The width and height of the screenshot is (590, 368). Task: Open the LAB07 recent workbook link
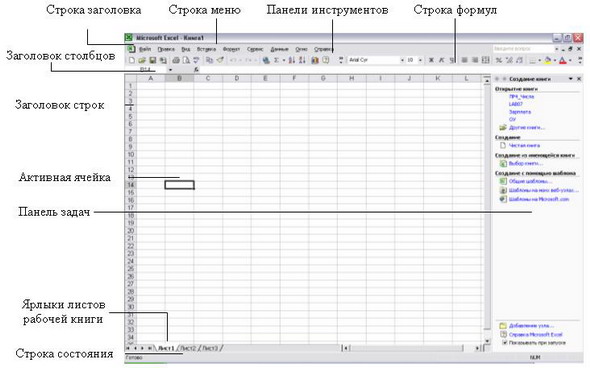click(515, 104)
